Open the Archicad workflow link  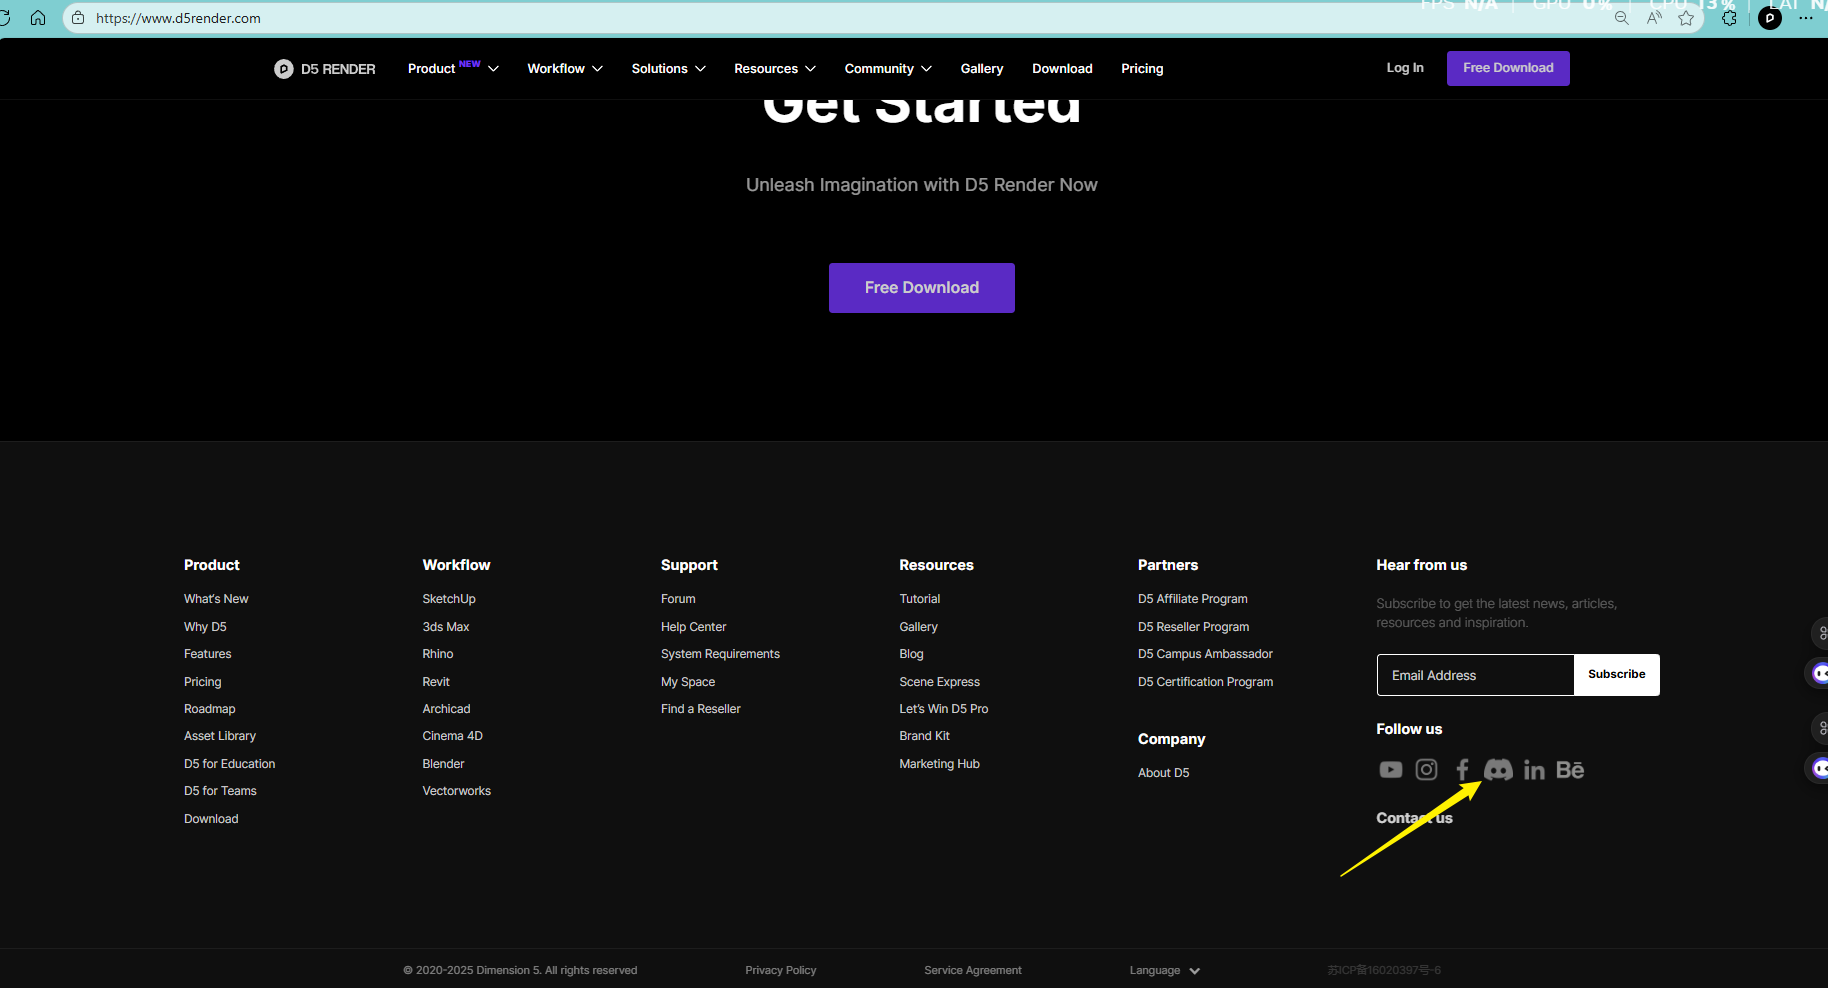(446, 709)
